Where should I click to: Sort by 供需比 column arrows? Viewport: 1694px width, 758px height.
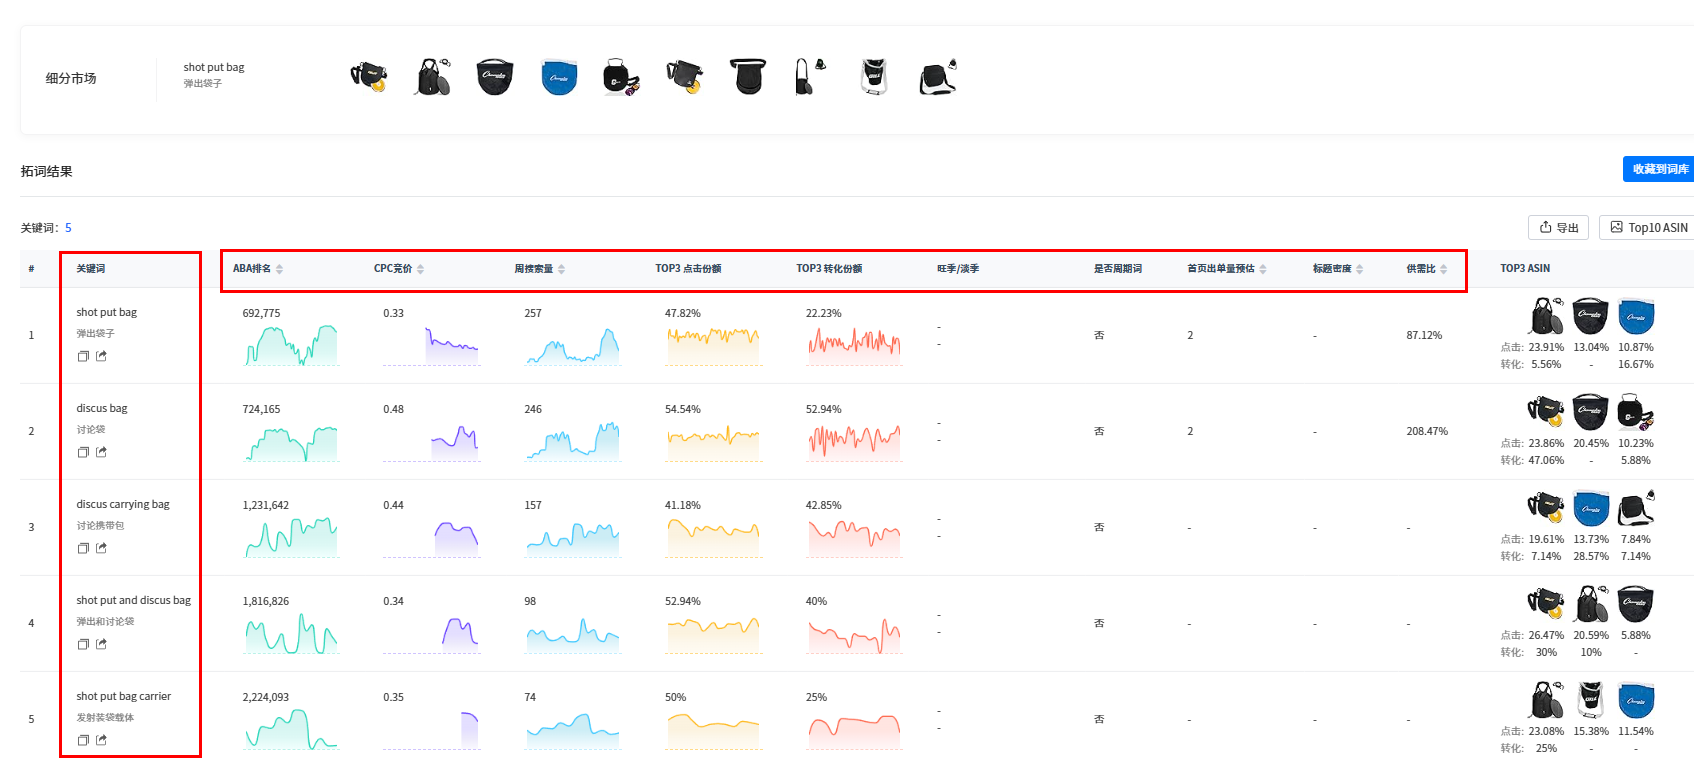point(1444,269)
